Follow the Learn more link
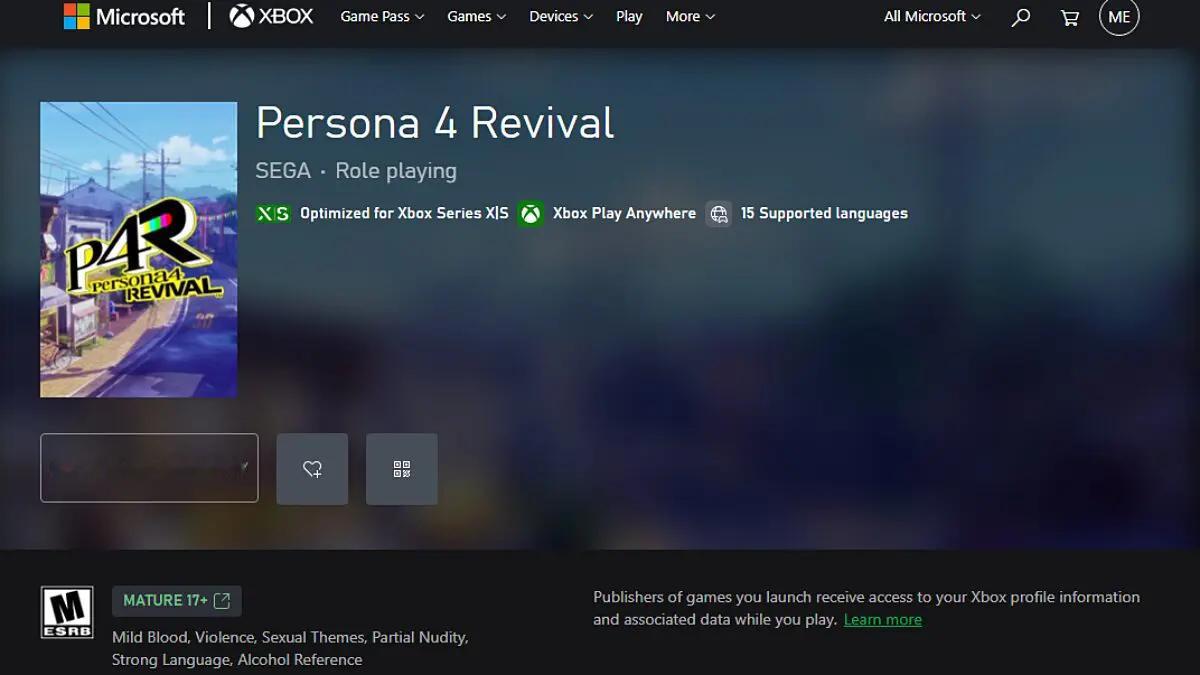 [x=883, y=620]
